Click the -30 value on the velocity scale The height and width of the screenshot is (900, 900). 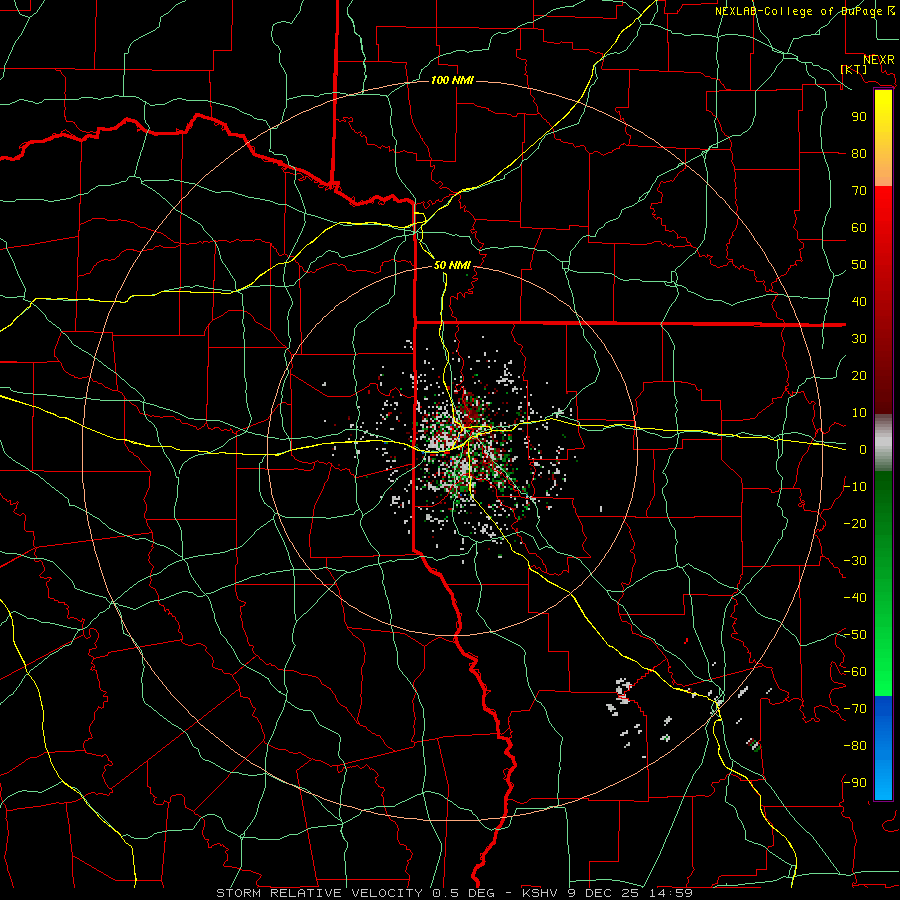(855, 561)
